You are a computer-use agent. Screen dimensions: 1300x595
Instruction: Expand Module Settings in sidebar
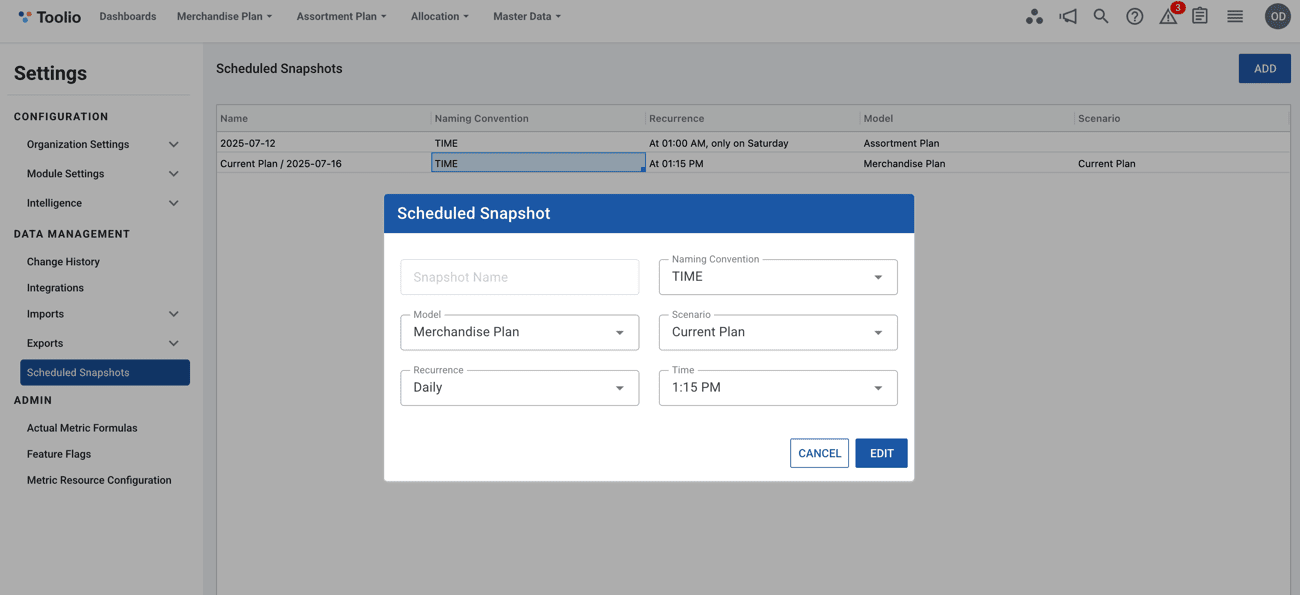(x=103, y=173)
